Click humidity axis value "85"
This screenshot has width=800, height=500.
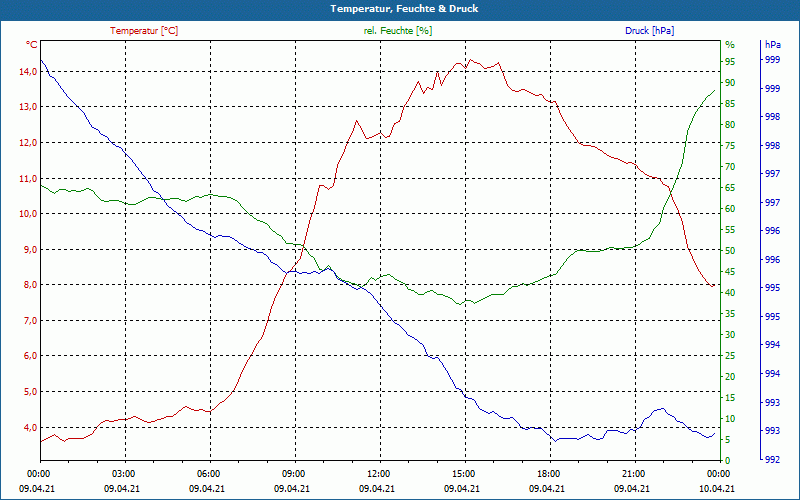pyautogui.click(x=730, y=104)
